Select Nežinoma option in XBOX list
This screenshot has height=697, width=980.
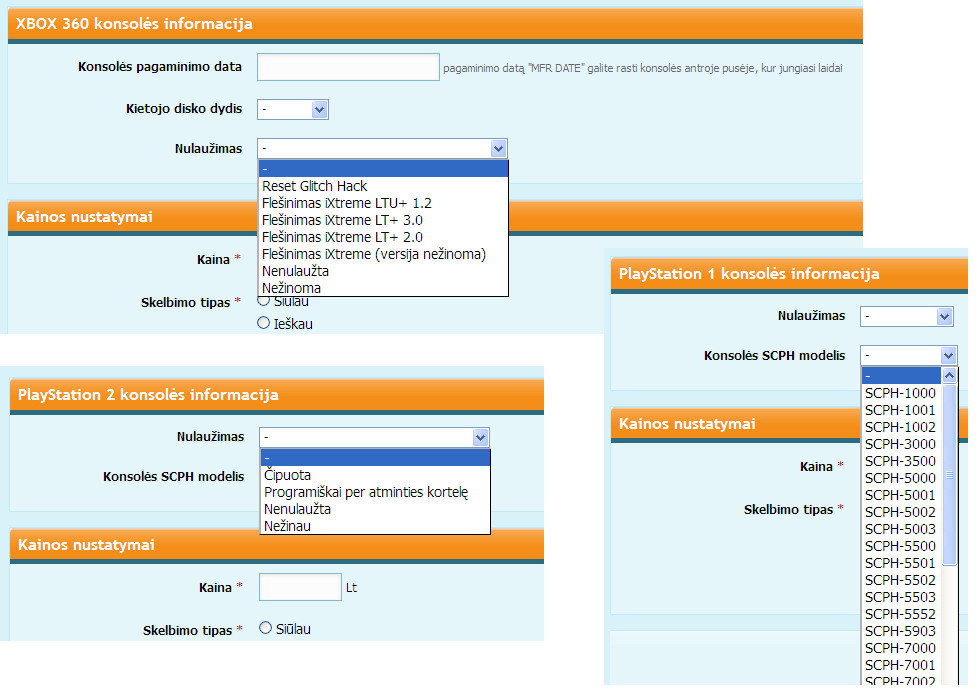click(383, 288)
